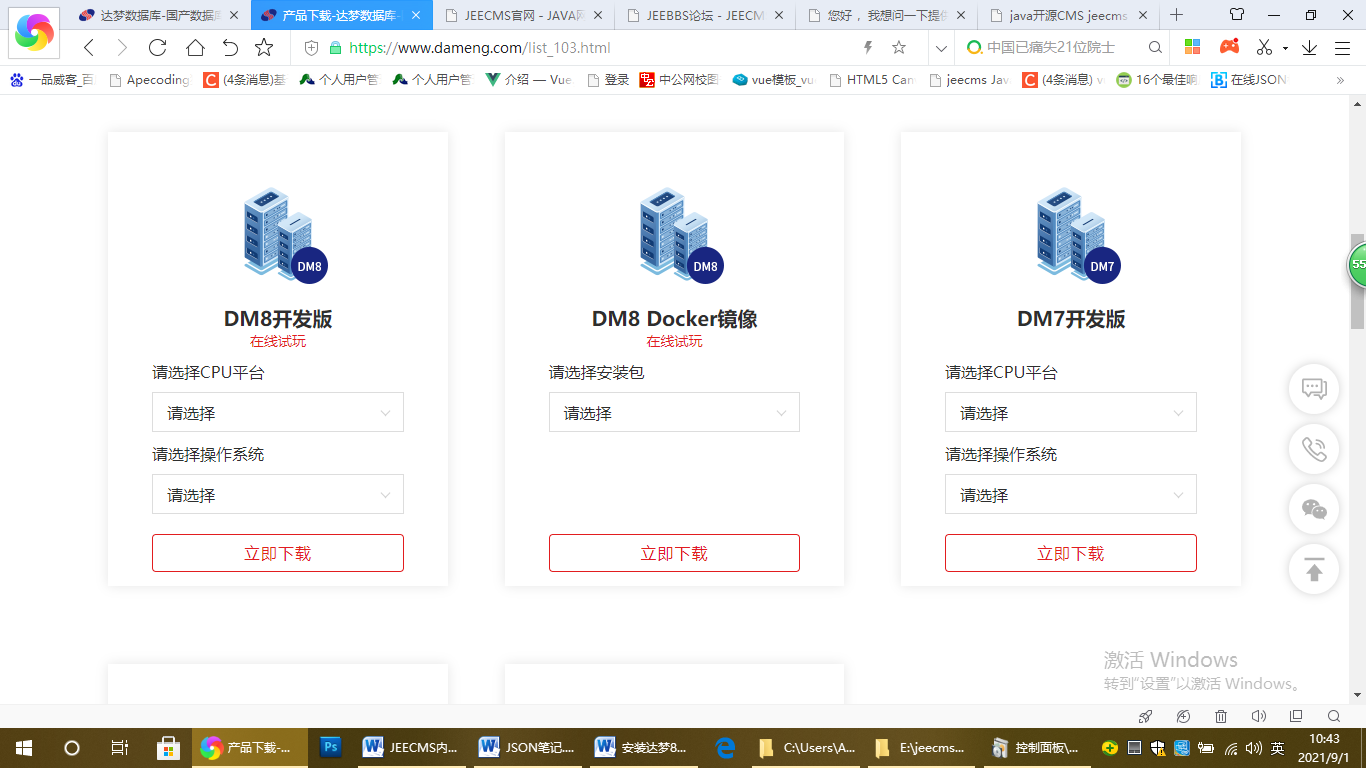Click the search box with 中国已痛失21位院士
1366x768 pixels.
[1052, 48]
